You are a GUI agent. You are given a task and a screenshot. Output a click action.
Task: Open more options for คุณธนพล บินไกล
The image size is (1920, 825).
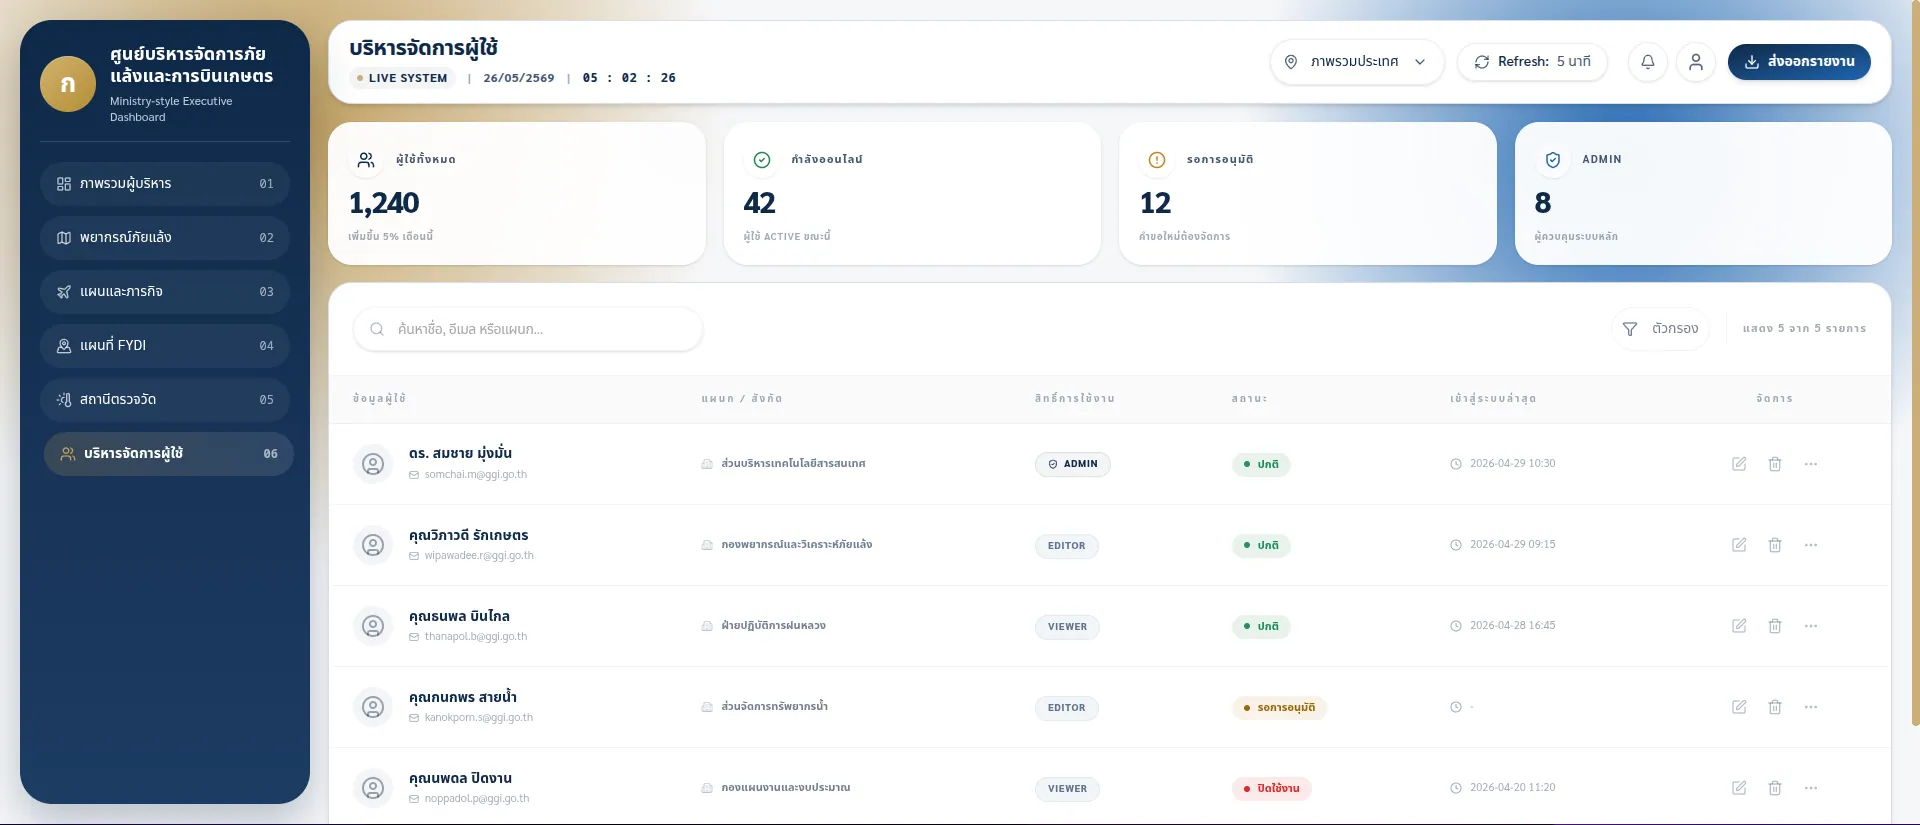pyautogui.click(x=1811, y=626)
